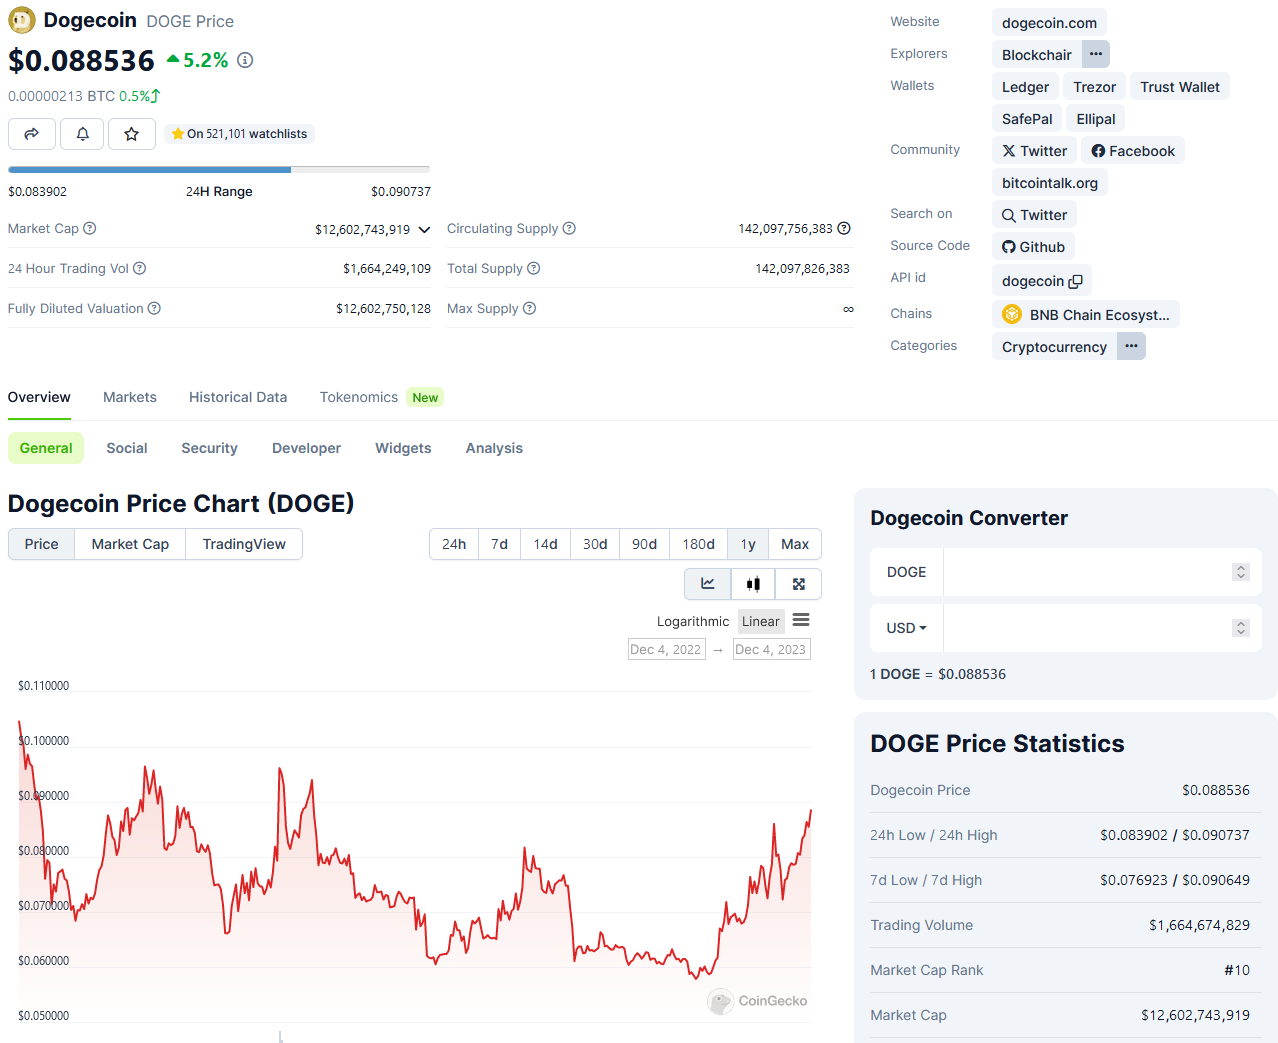Set chart range to 1y
The height and width of the screenshot is (1043, 1278).
(748, 544)
